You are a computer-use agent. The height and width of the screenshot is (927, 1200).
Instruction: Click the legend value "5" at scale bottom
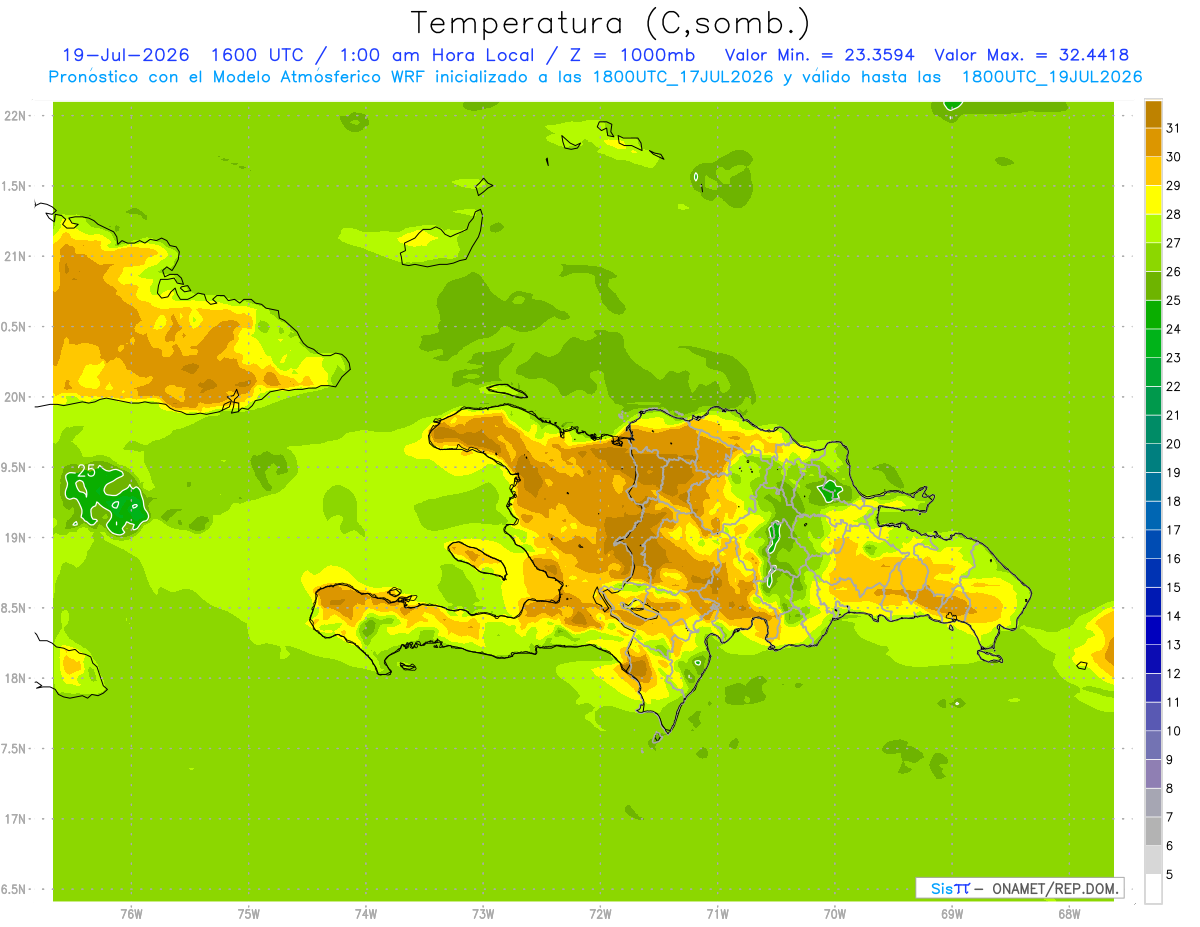tap(1170, 874)
